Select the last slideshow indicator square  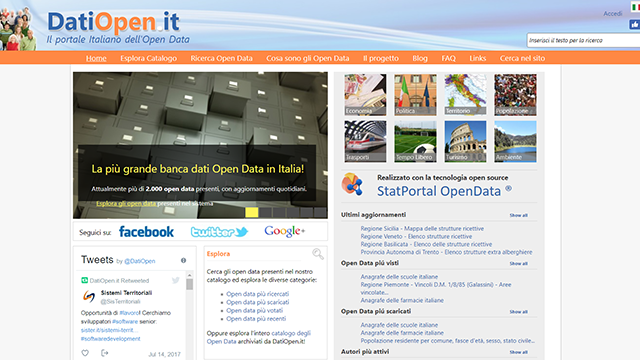tap(320, 212)
